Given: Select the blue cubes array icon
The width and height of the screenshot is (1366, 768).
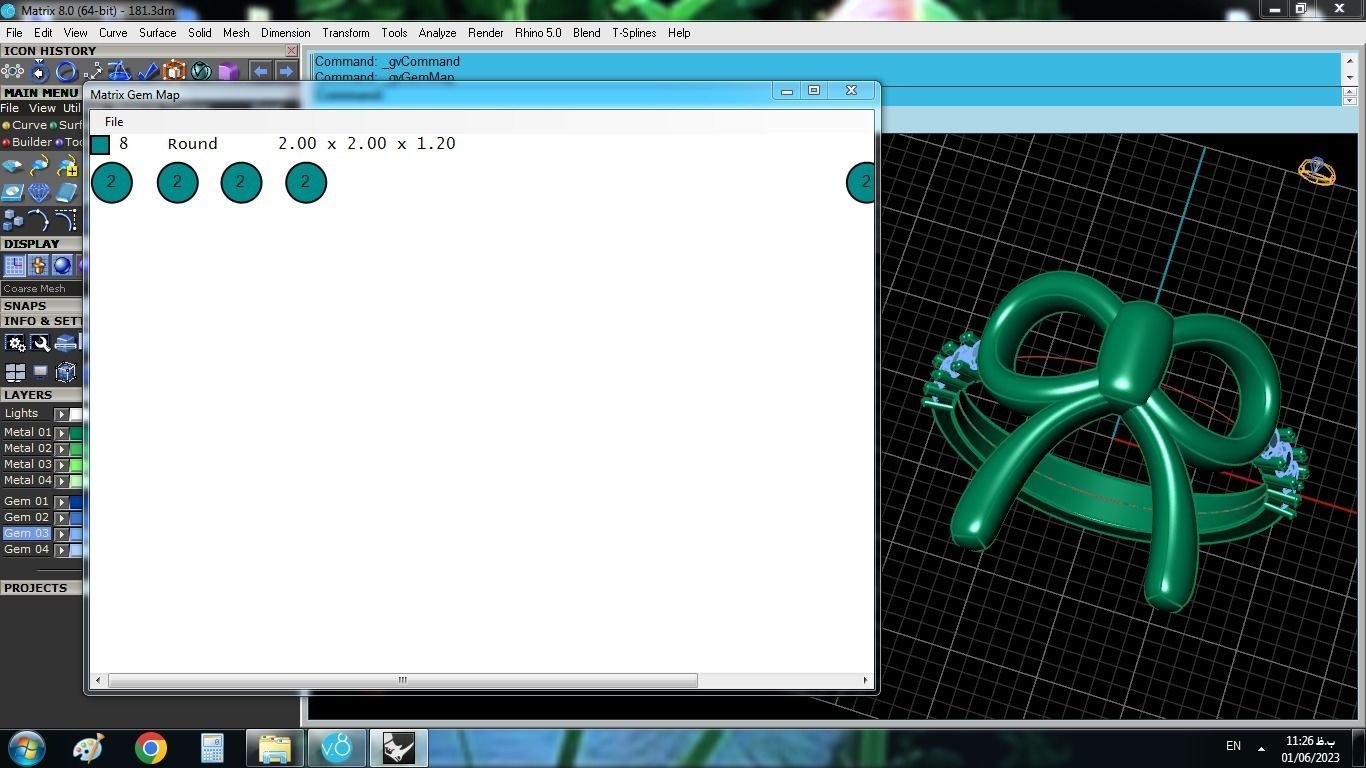Looking at the screenshot, I should [13, 219].
